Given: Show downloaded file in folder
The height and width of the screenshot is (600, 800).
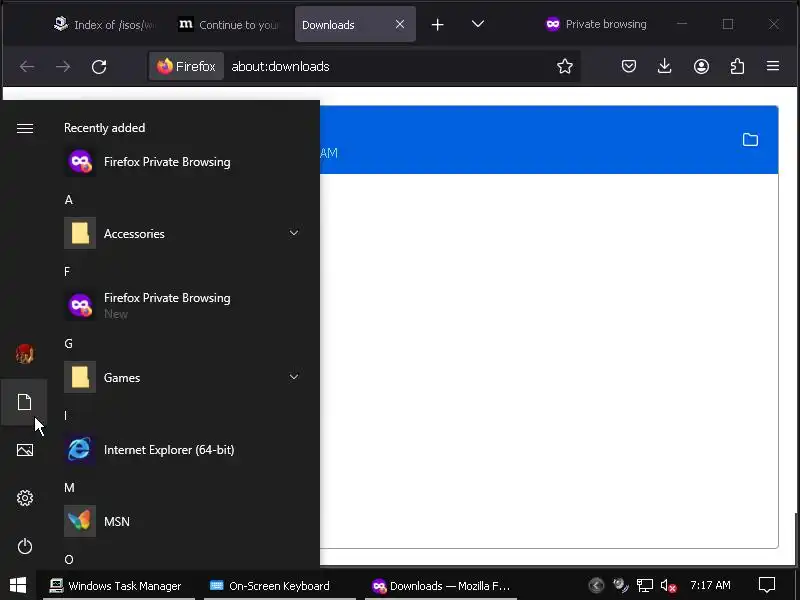Looking at the screenshot, I should tap(750, 140).
